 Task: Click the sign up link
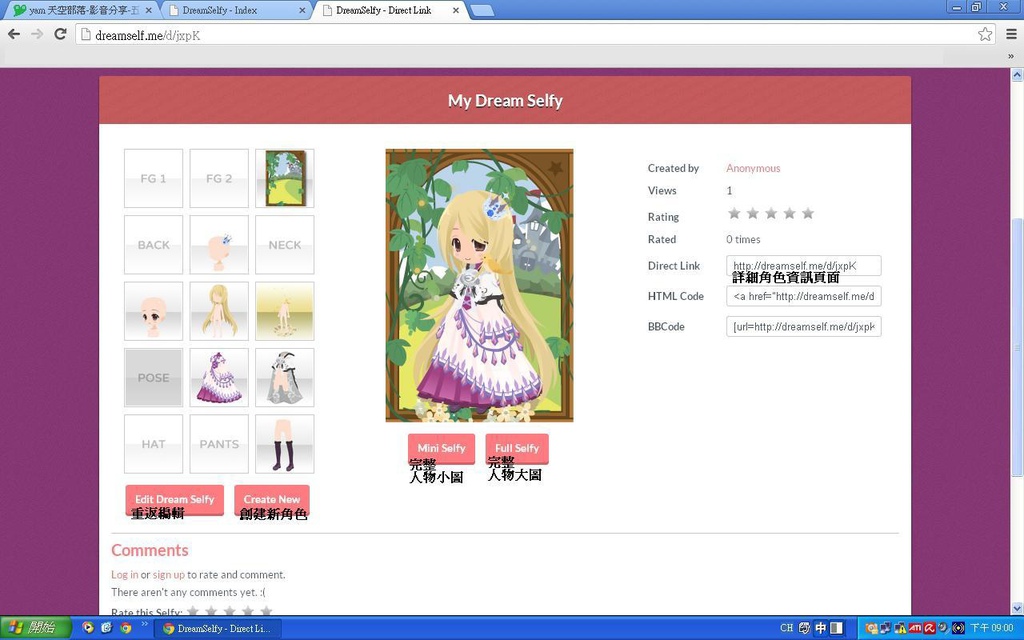pos(168,575)
